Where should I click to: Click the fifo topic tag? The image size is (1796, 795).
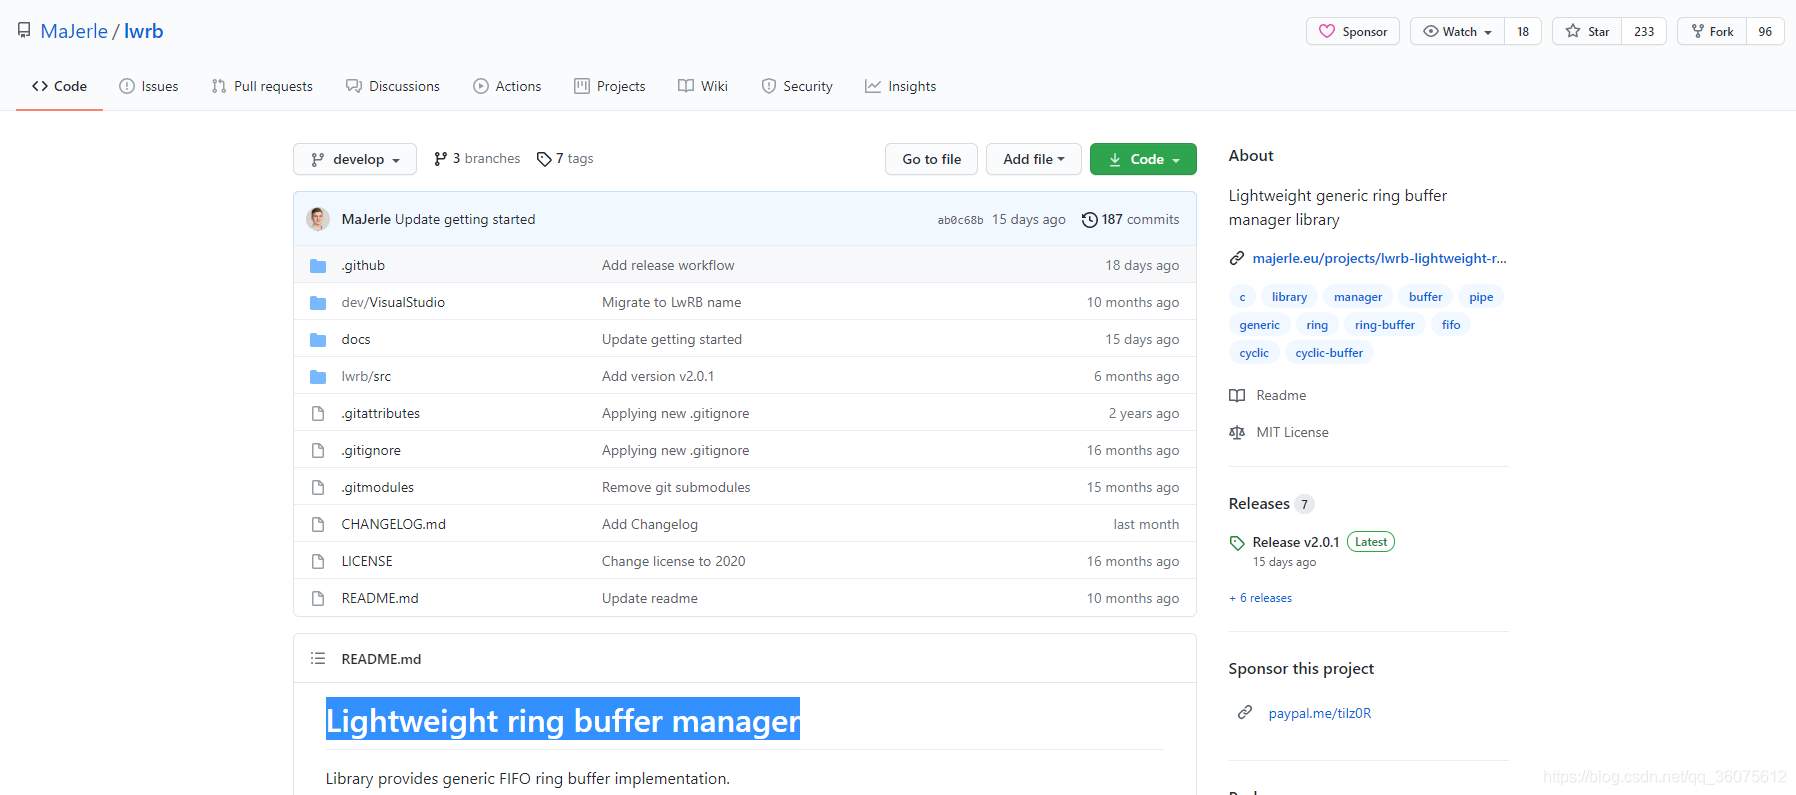tap(1451, 325)
